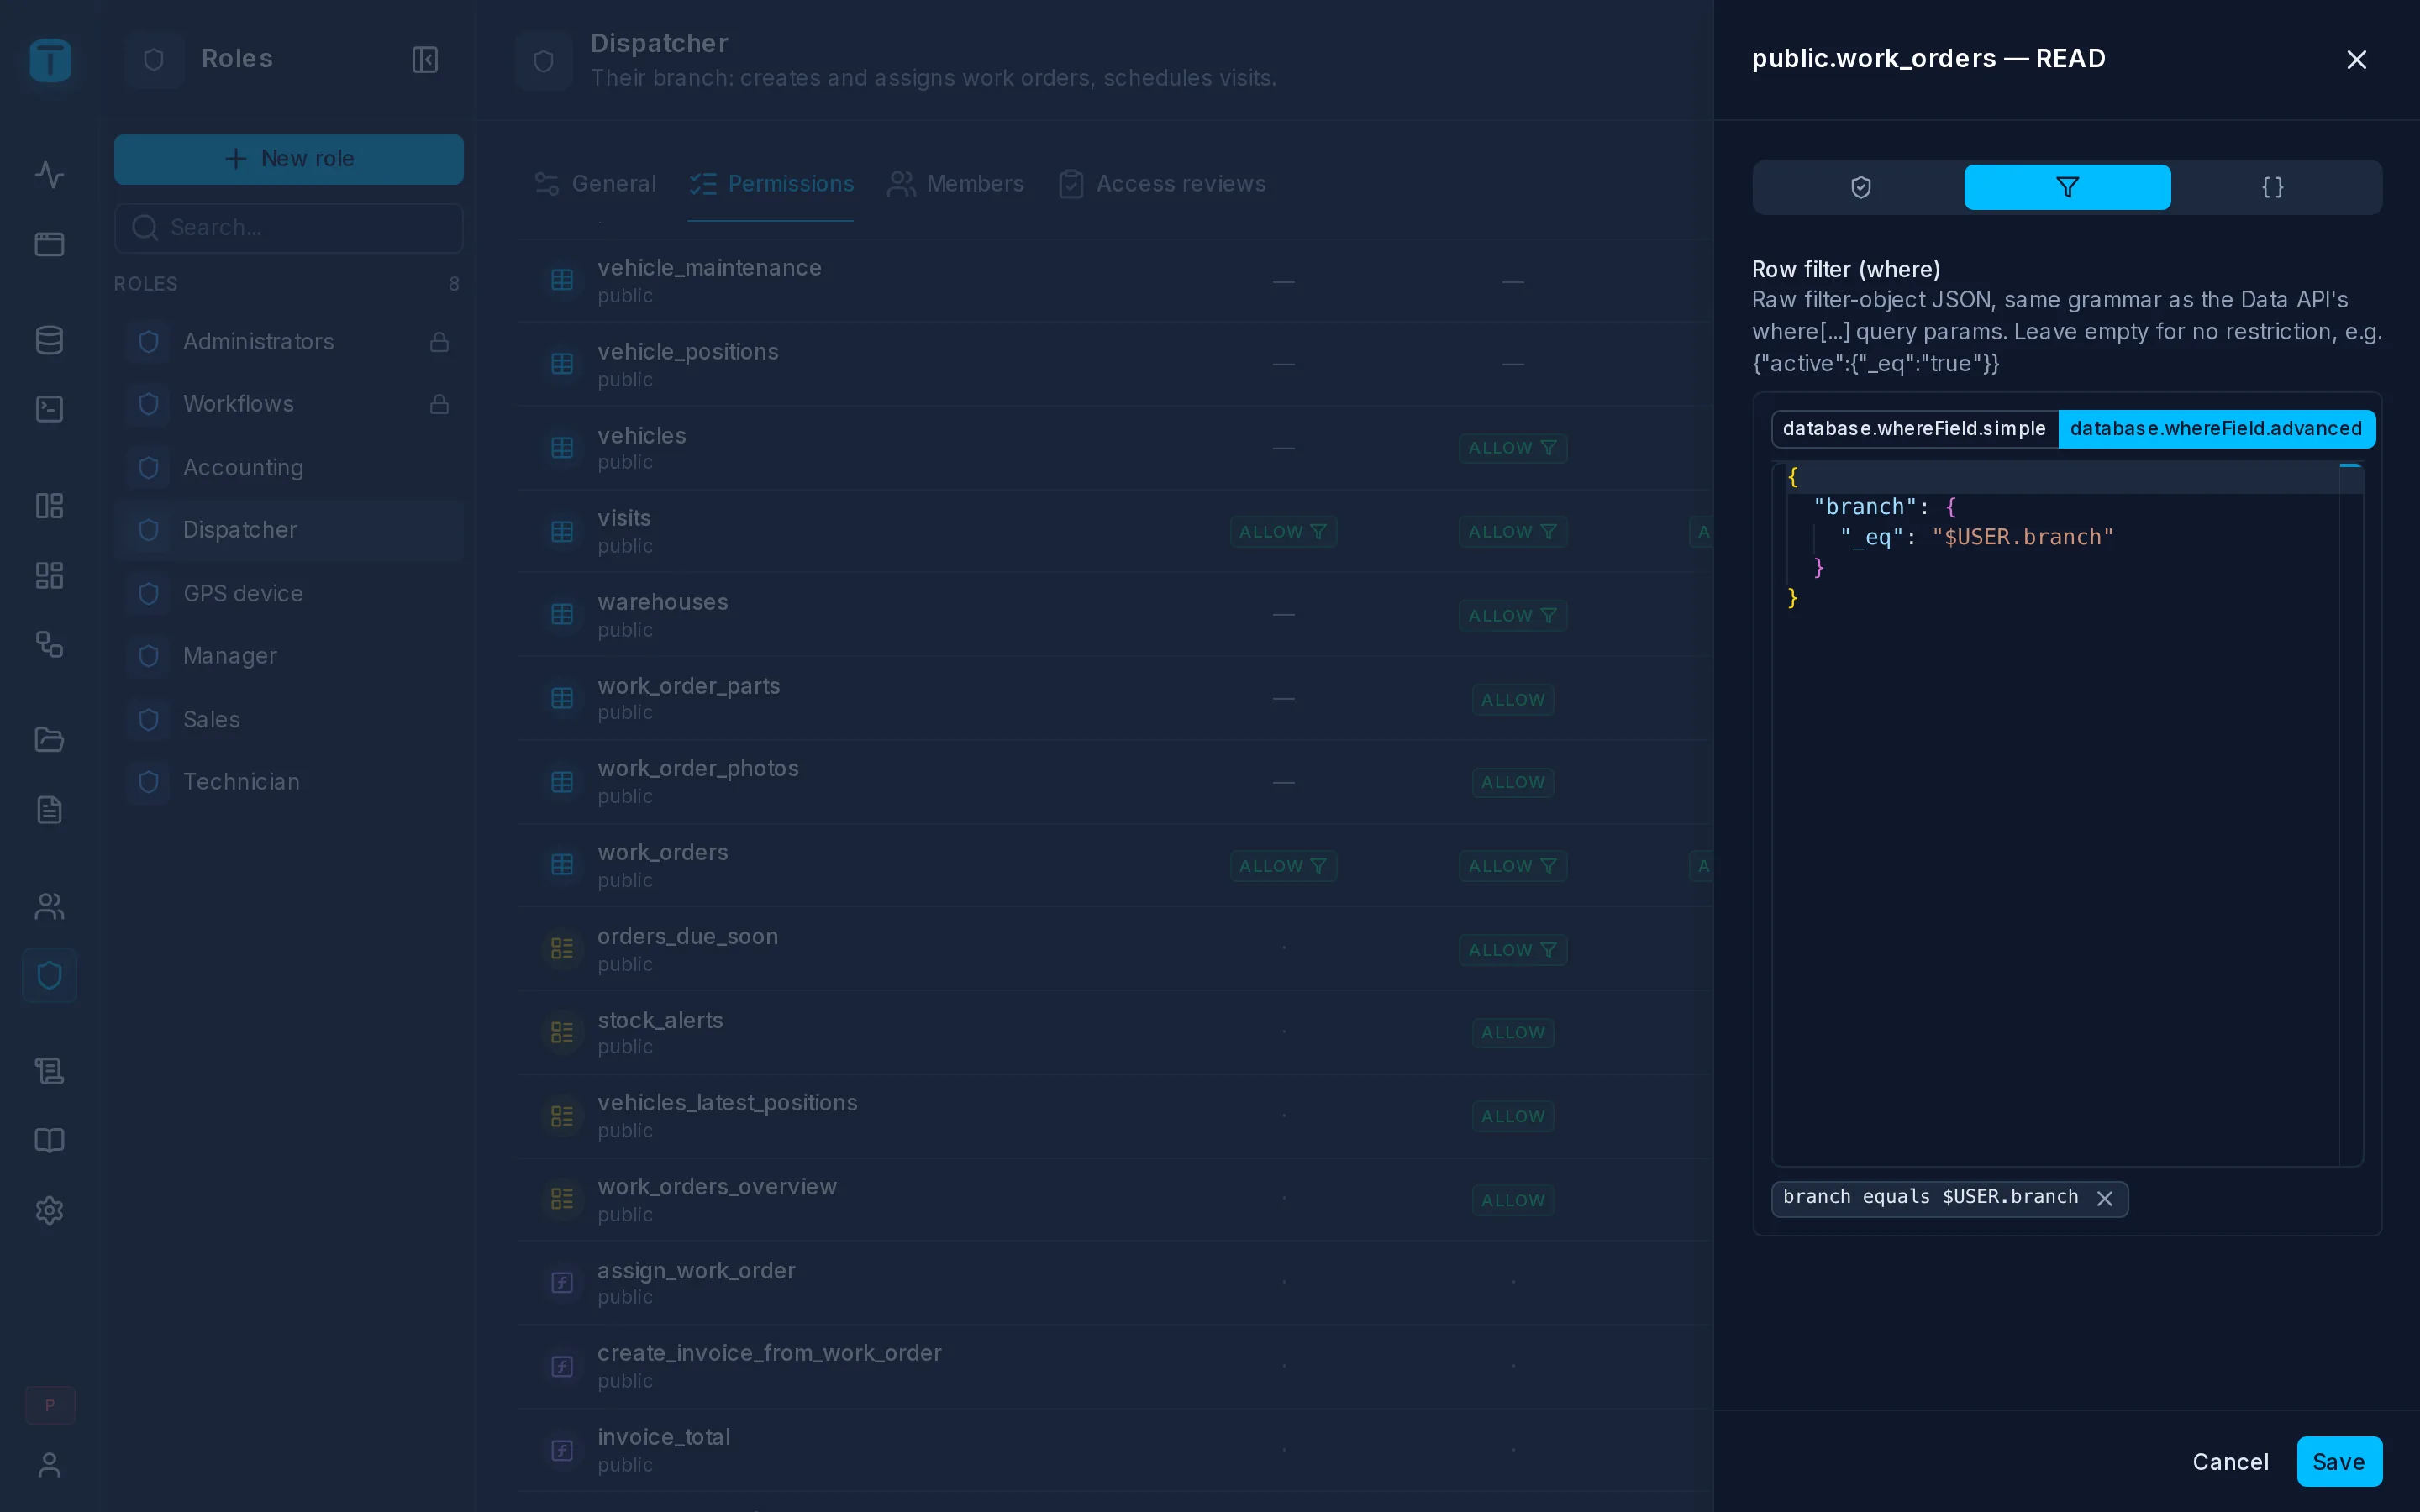The height and width of the screenshot is (1512, 2420).
Task: Open the Access reviews tab
Action: coord(1162,184)
